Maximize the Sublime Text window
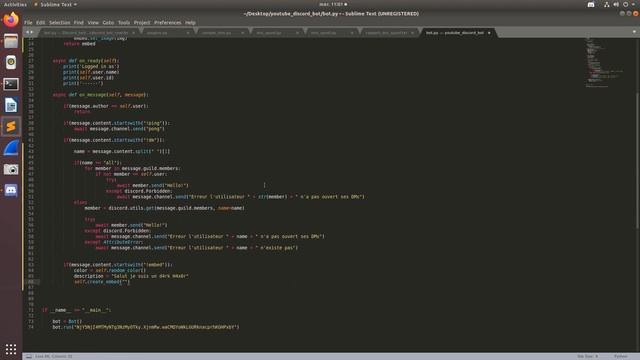The height and width of the screenshot is (360, 640). tap(629, 13)
